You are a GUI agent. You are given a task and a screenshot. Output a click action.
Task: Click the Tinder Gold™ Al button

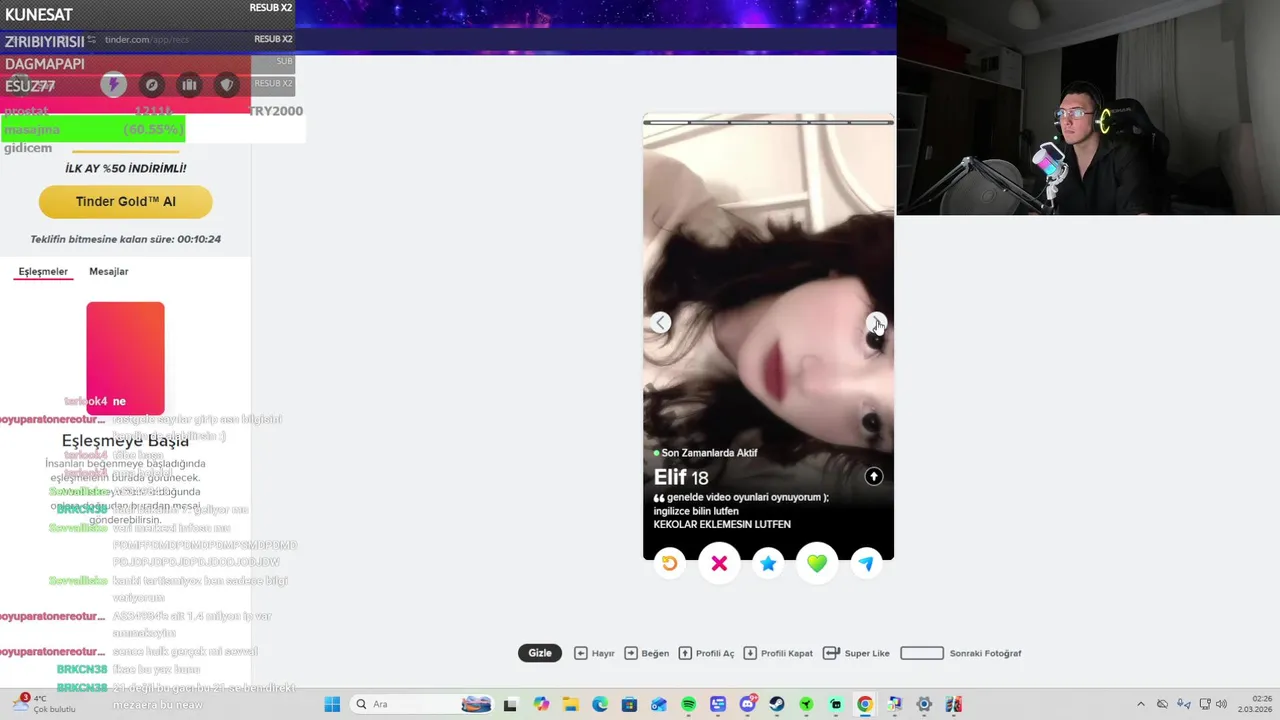[x=126, y=202]
